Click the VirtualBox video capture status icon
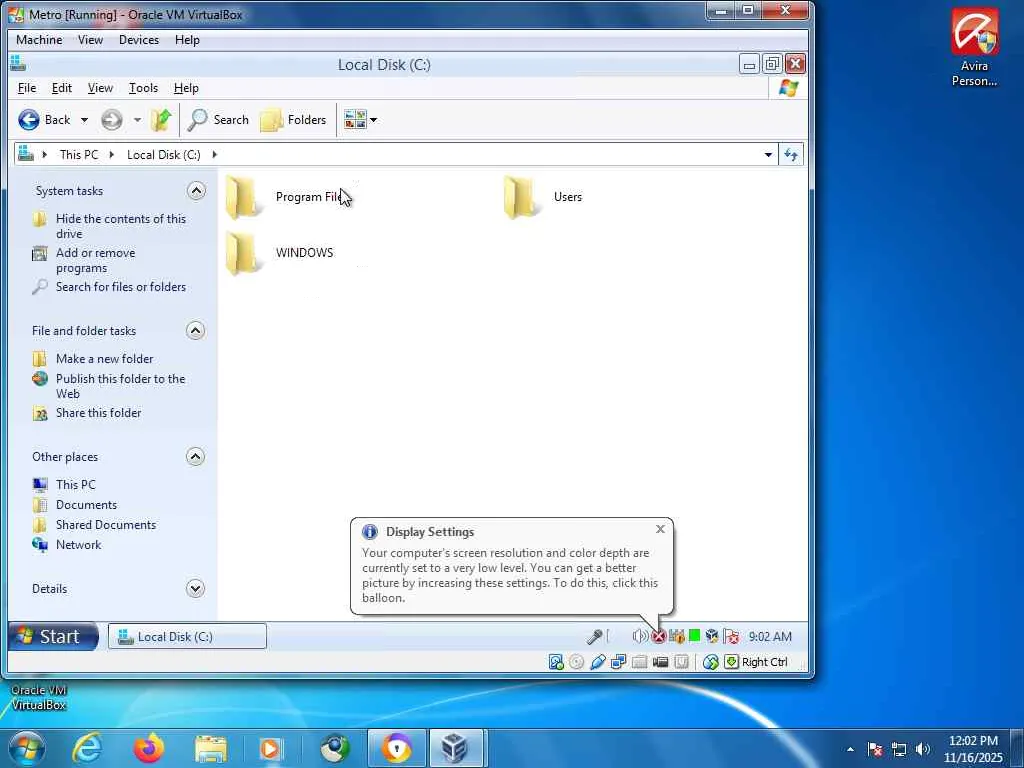 point(660,662)
